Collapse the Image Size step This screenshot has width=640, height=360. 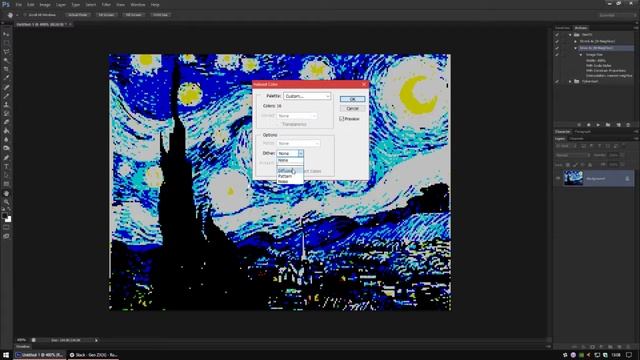point(581,55)
